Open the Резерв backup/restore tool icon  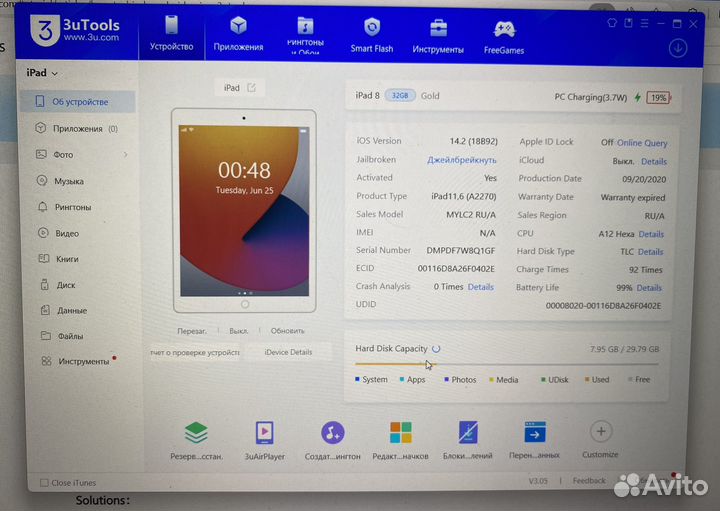pos(197,432)
